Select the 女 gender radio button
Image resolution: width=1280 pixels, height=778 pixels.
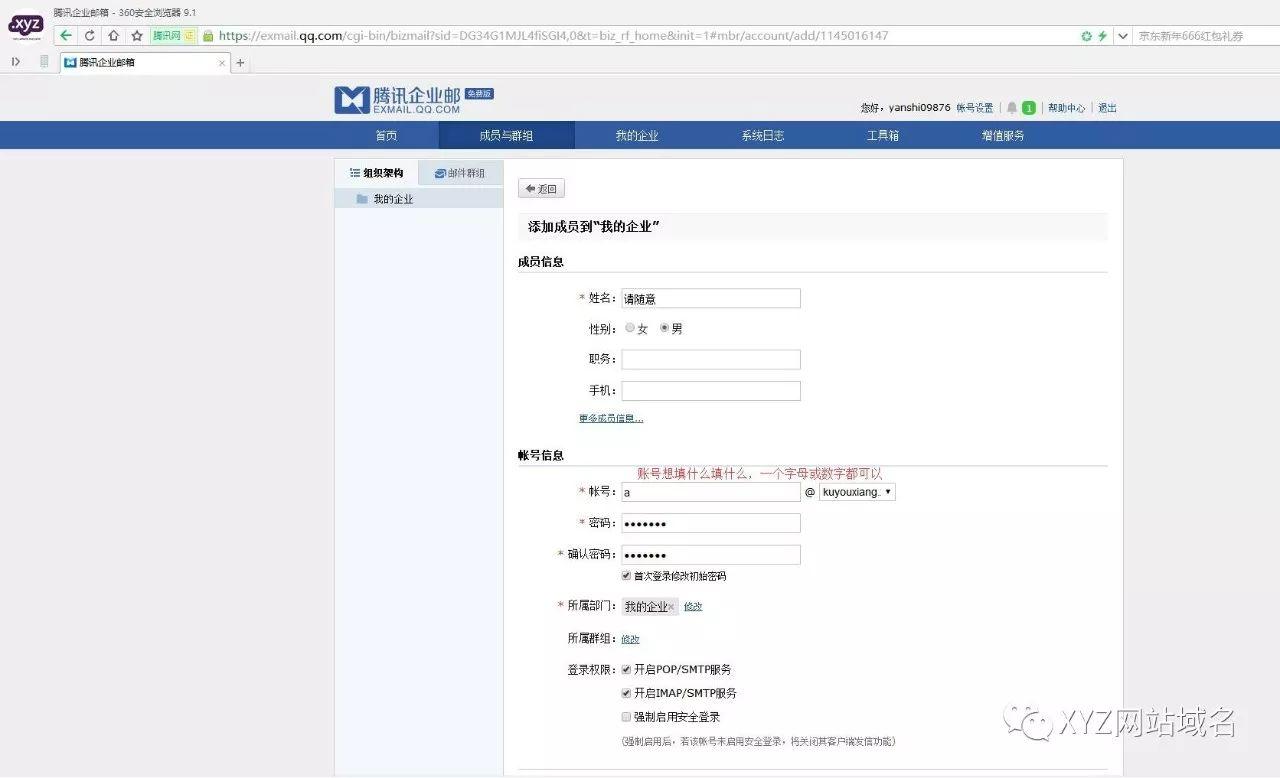tap(630, 327)
